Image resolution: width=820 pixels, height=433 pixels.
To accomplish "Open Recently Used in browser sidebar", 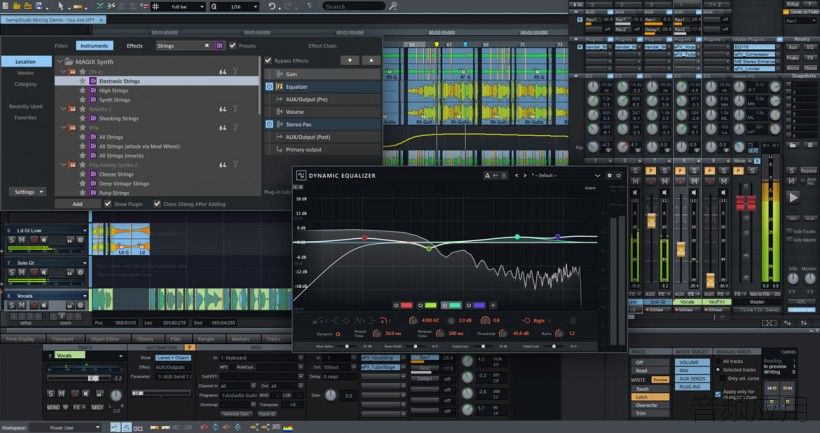I will pos(26,107).
